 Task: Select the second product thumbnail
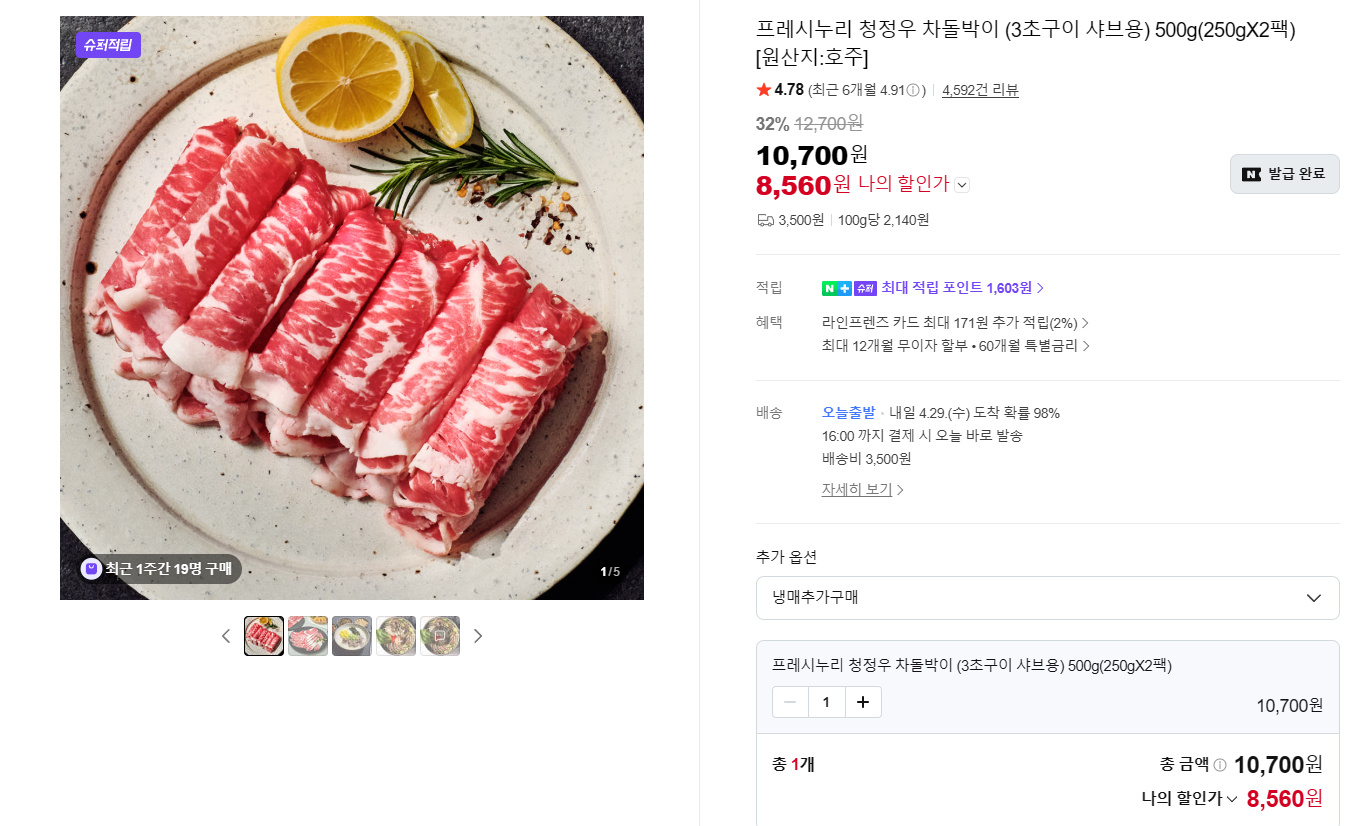click(308, 636)
